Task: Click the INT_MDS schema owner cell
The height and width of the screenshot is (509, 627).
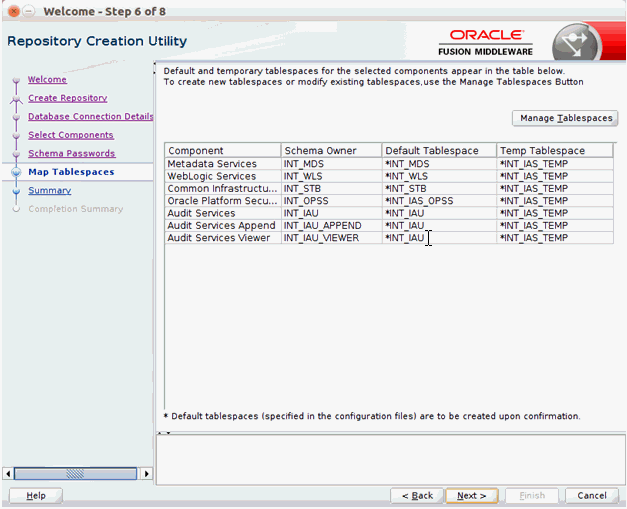Action: 331,164
